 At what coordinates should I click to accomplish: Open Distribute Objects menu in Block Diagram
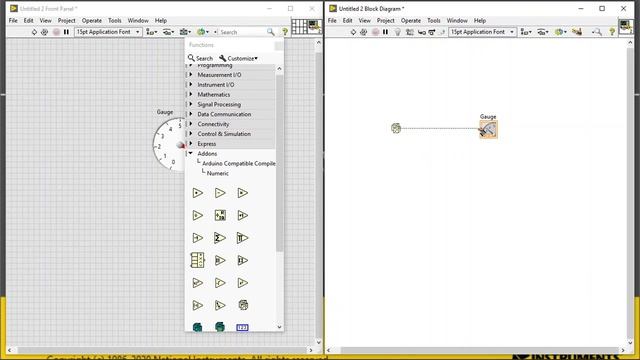(543, 32)
